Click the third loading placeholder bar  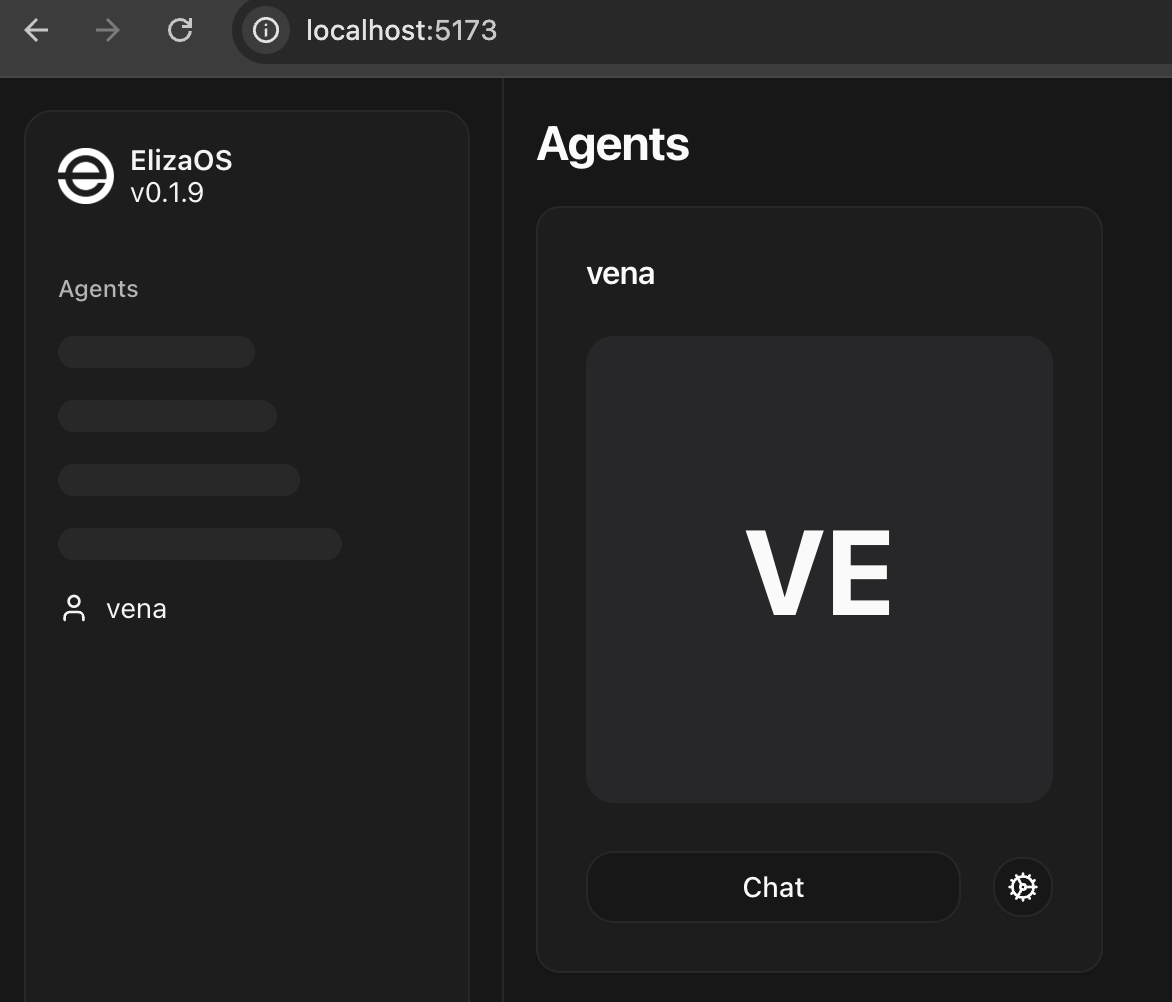pos(179,480)
